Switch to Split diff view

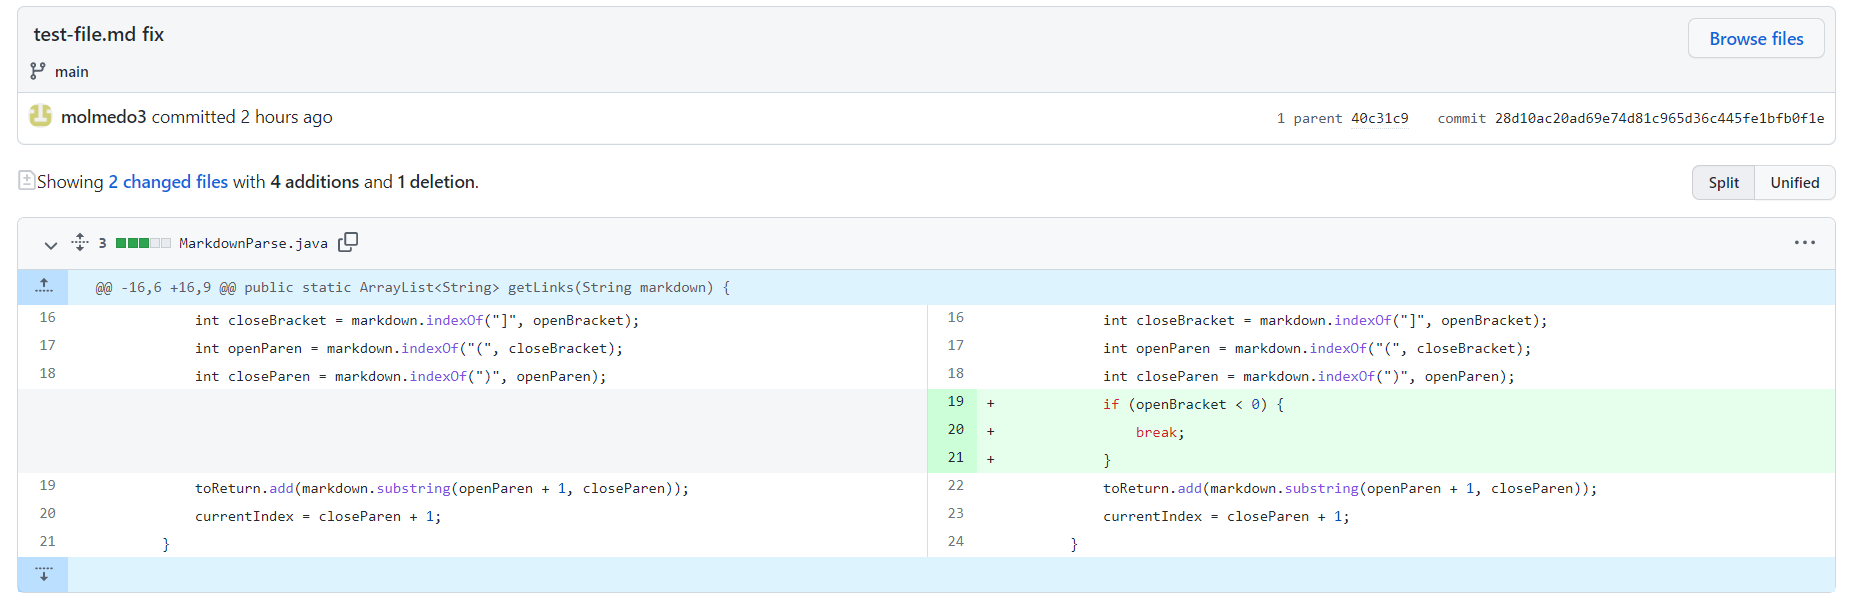click(1723, 182)
